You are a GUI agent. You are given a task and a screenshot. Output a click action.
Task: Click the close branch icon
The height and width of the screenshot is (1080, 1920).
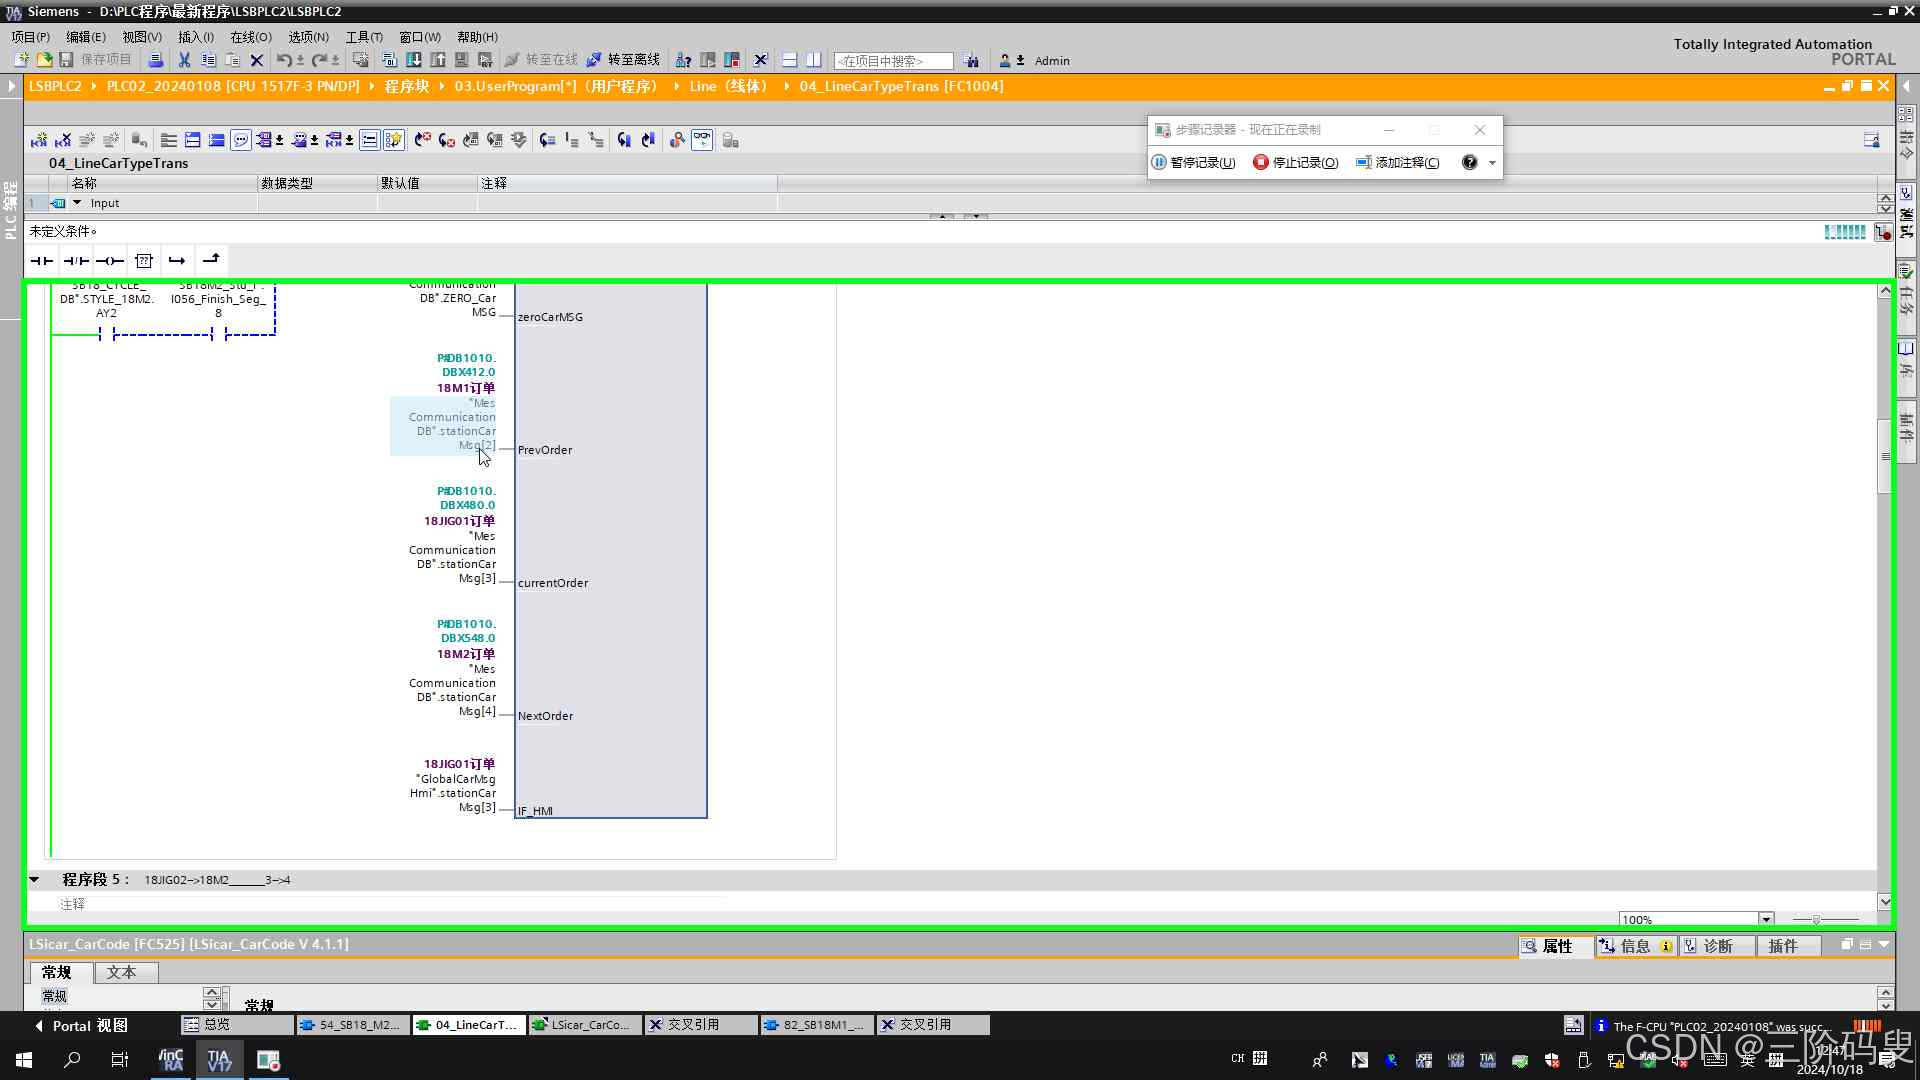pos(211,261)
